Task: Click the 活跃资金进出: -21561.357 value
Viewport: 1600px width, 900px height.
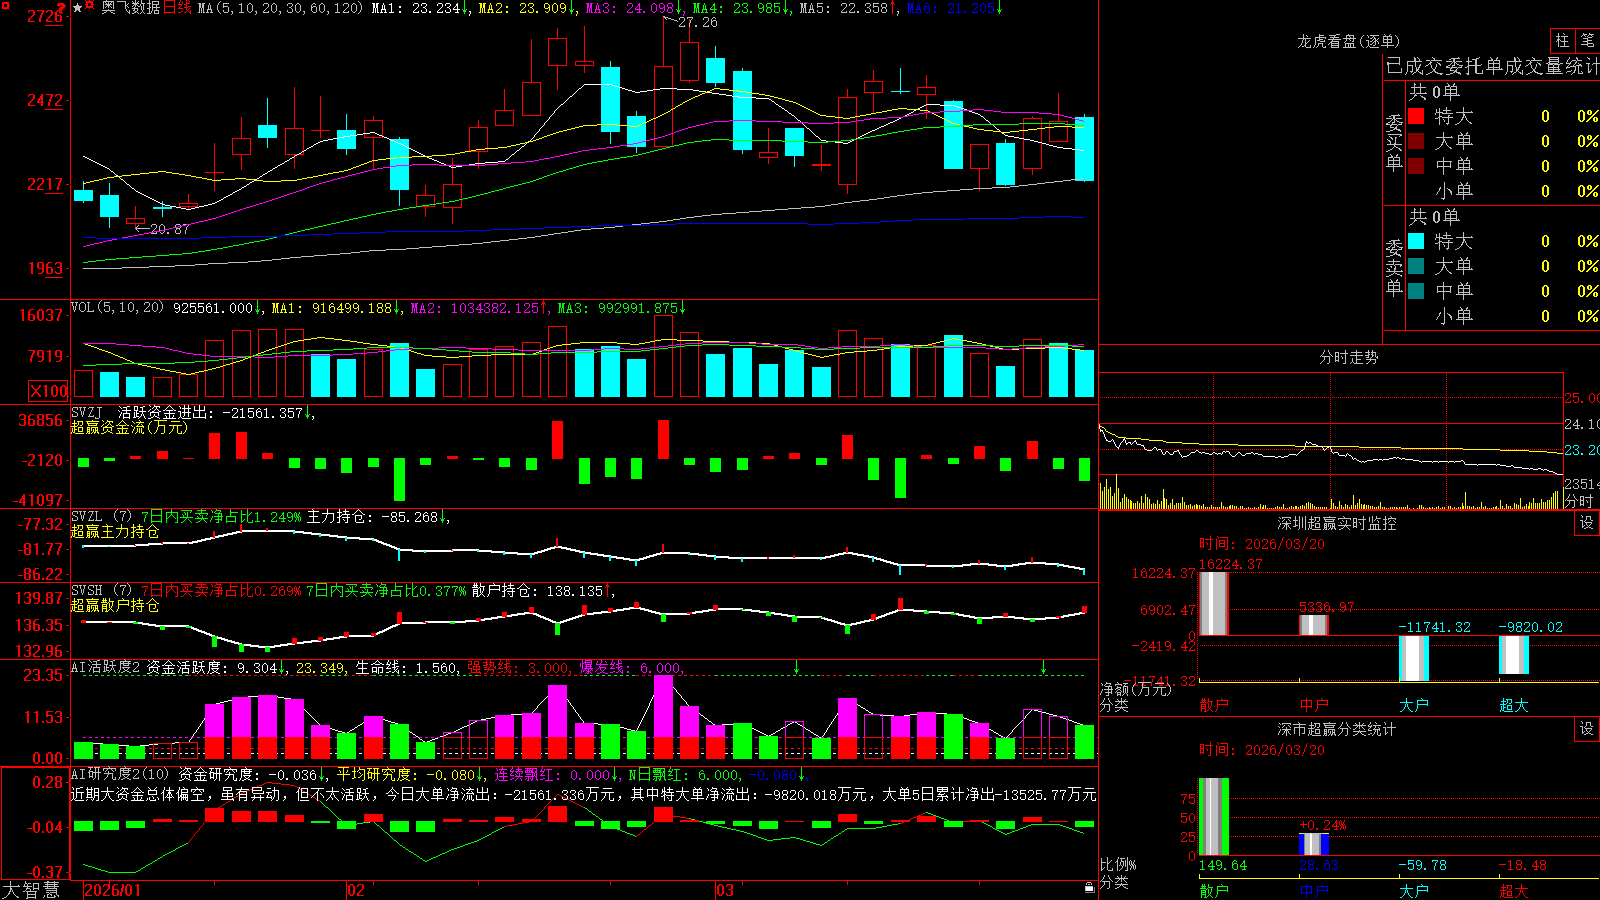Action: pos(211,413)
